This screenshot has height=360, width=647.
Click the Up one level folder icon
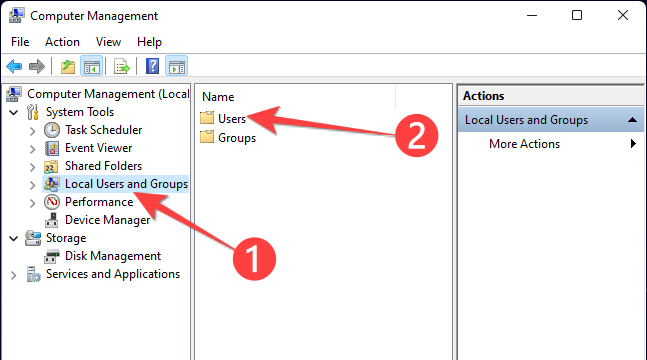[68, 66]
